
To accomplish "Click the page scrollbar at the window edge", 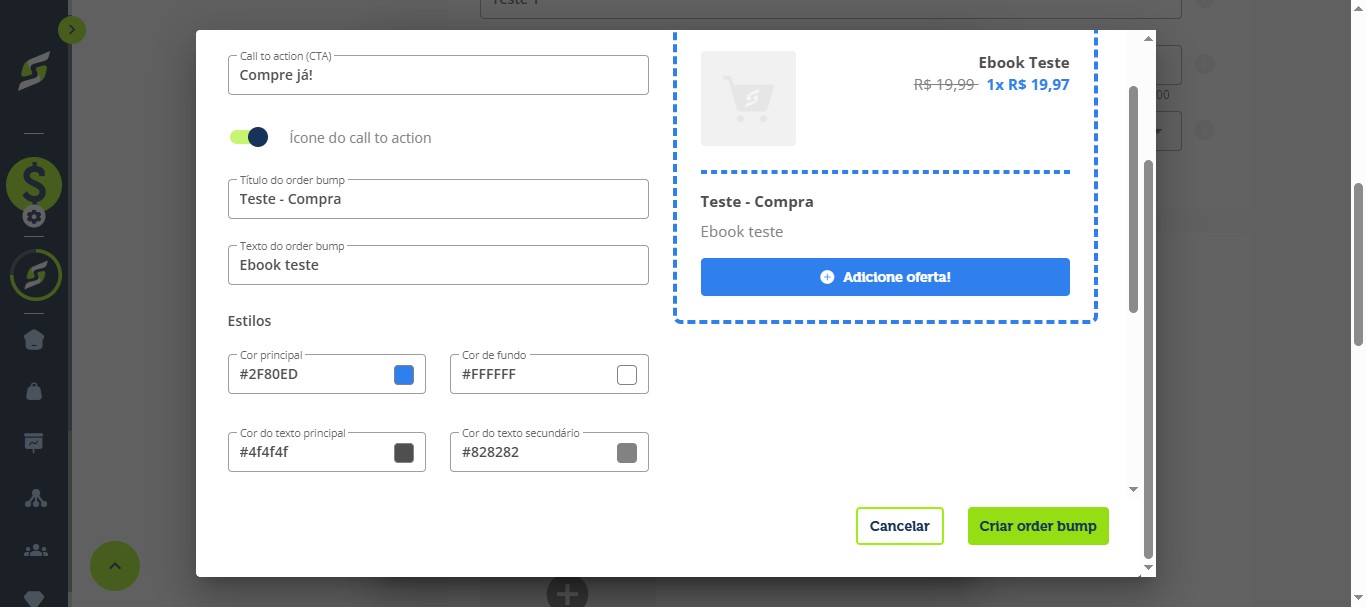I will [1358, 264].
